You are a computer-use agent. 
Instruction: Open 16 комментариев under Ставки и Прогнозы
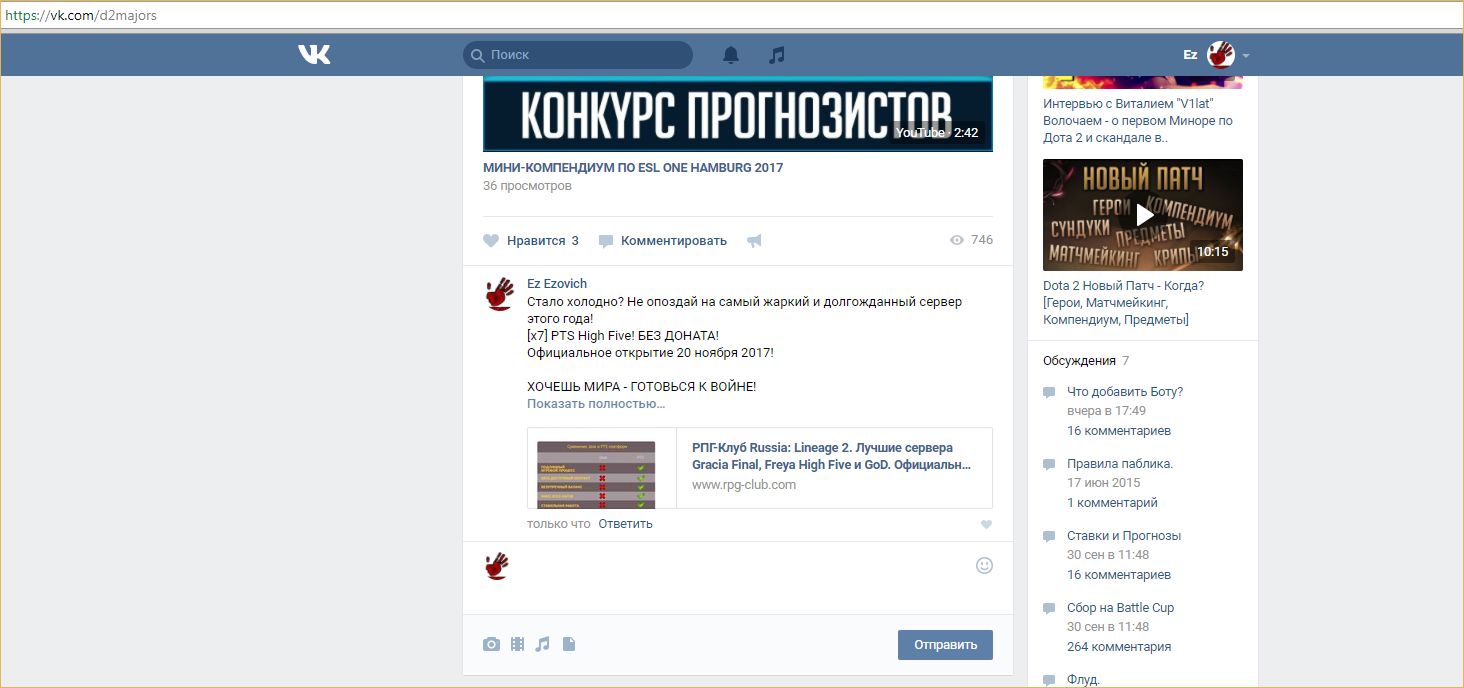pos(1119,575)
